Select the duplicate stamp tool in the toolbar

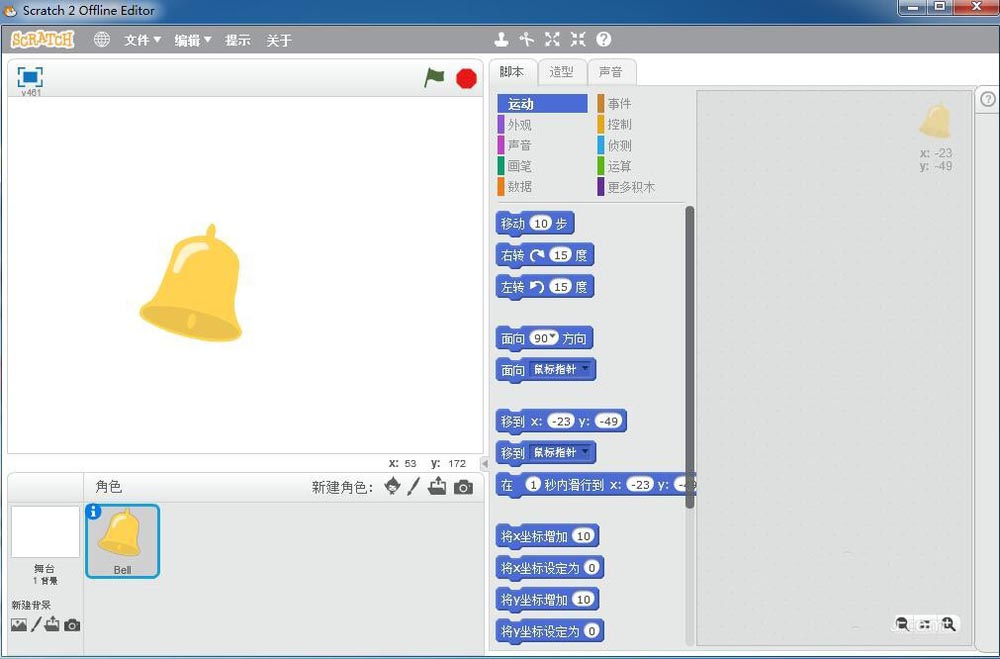click(502, 39)
